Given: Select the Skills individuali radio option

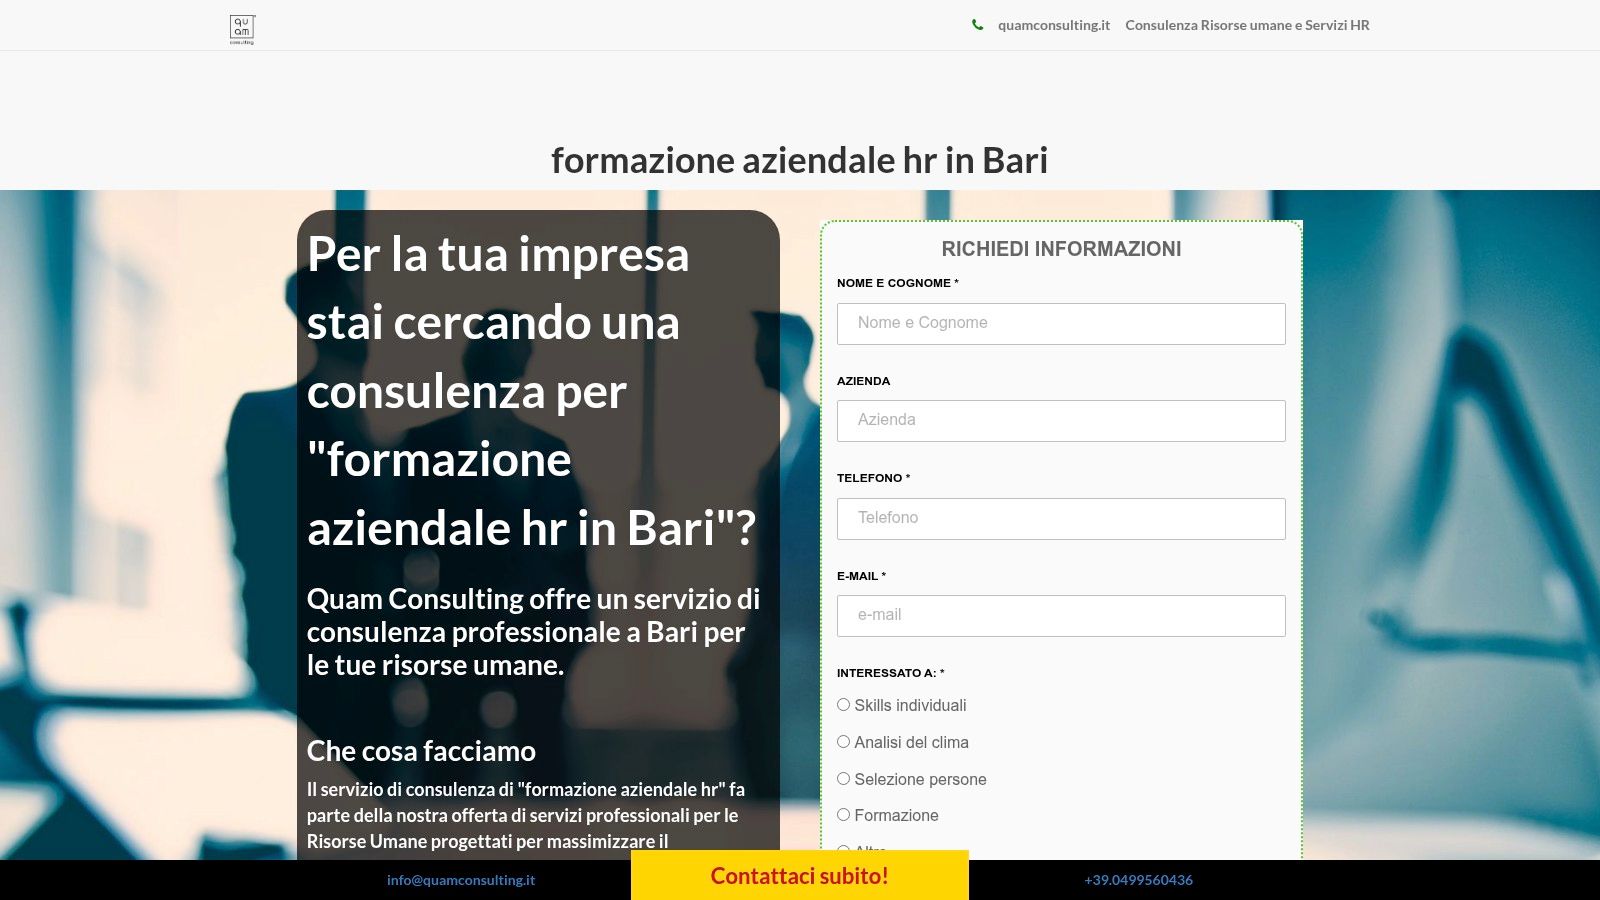Looking at the screenshot, I should click(x=844, y=705).
